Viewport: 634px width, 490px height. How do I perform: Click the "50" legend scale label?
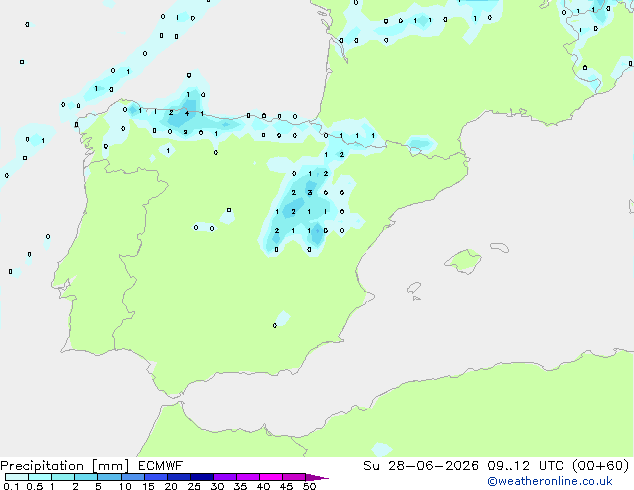point(309,486)
